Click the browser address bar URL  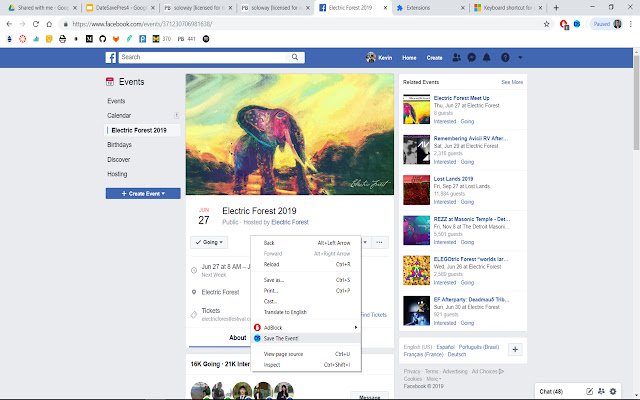pos(142,24)
